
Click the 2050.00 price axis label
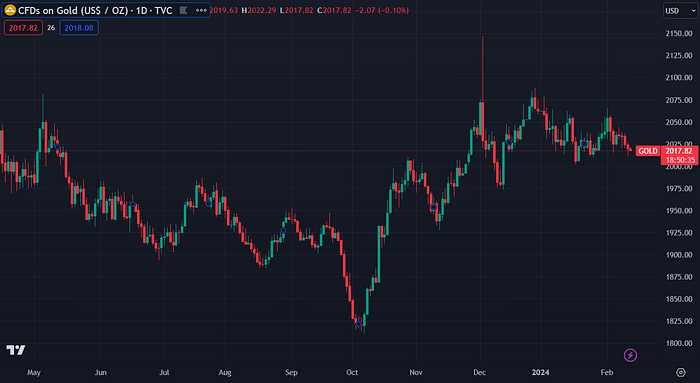point(679,122)
